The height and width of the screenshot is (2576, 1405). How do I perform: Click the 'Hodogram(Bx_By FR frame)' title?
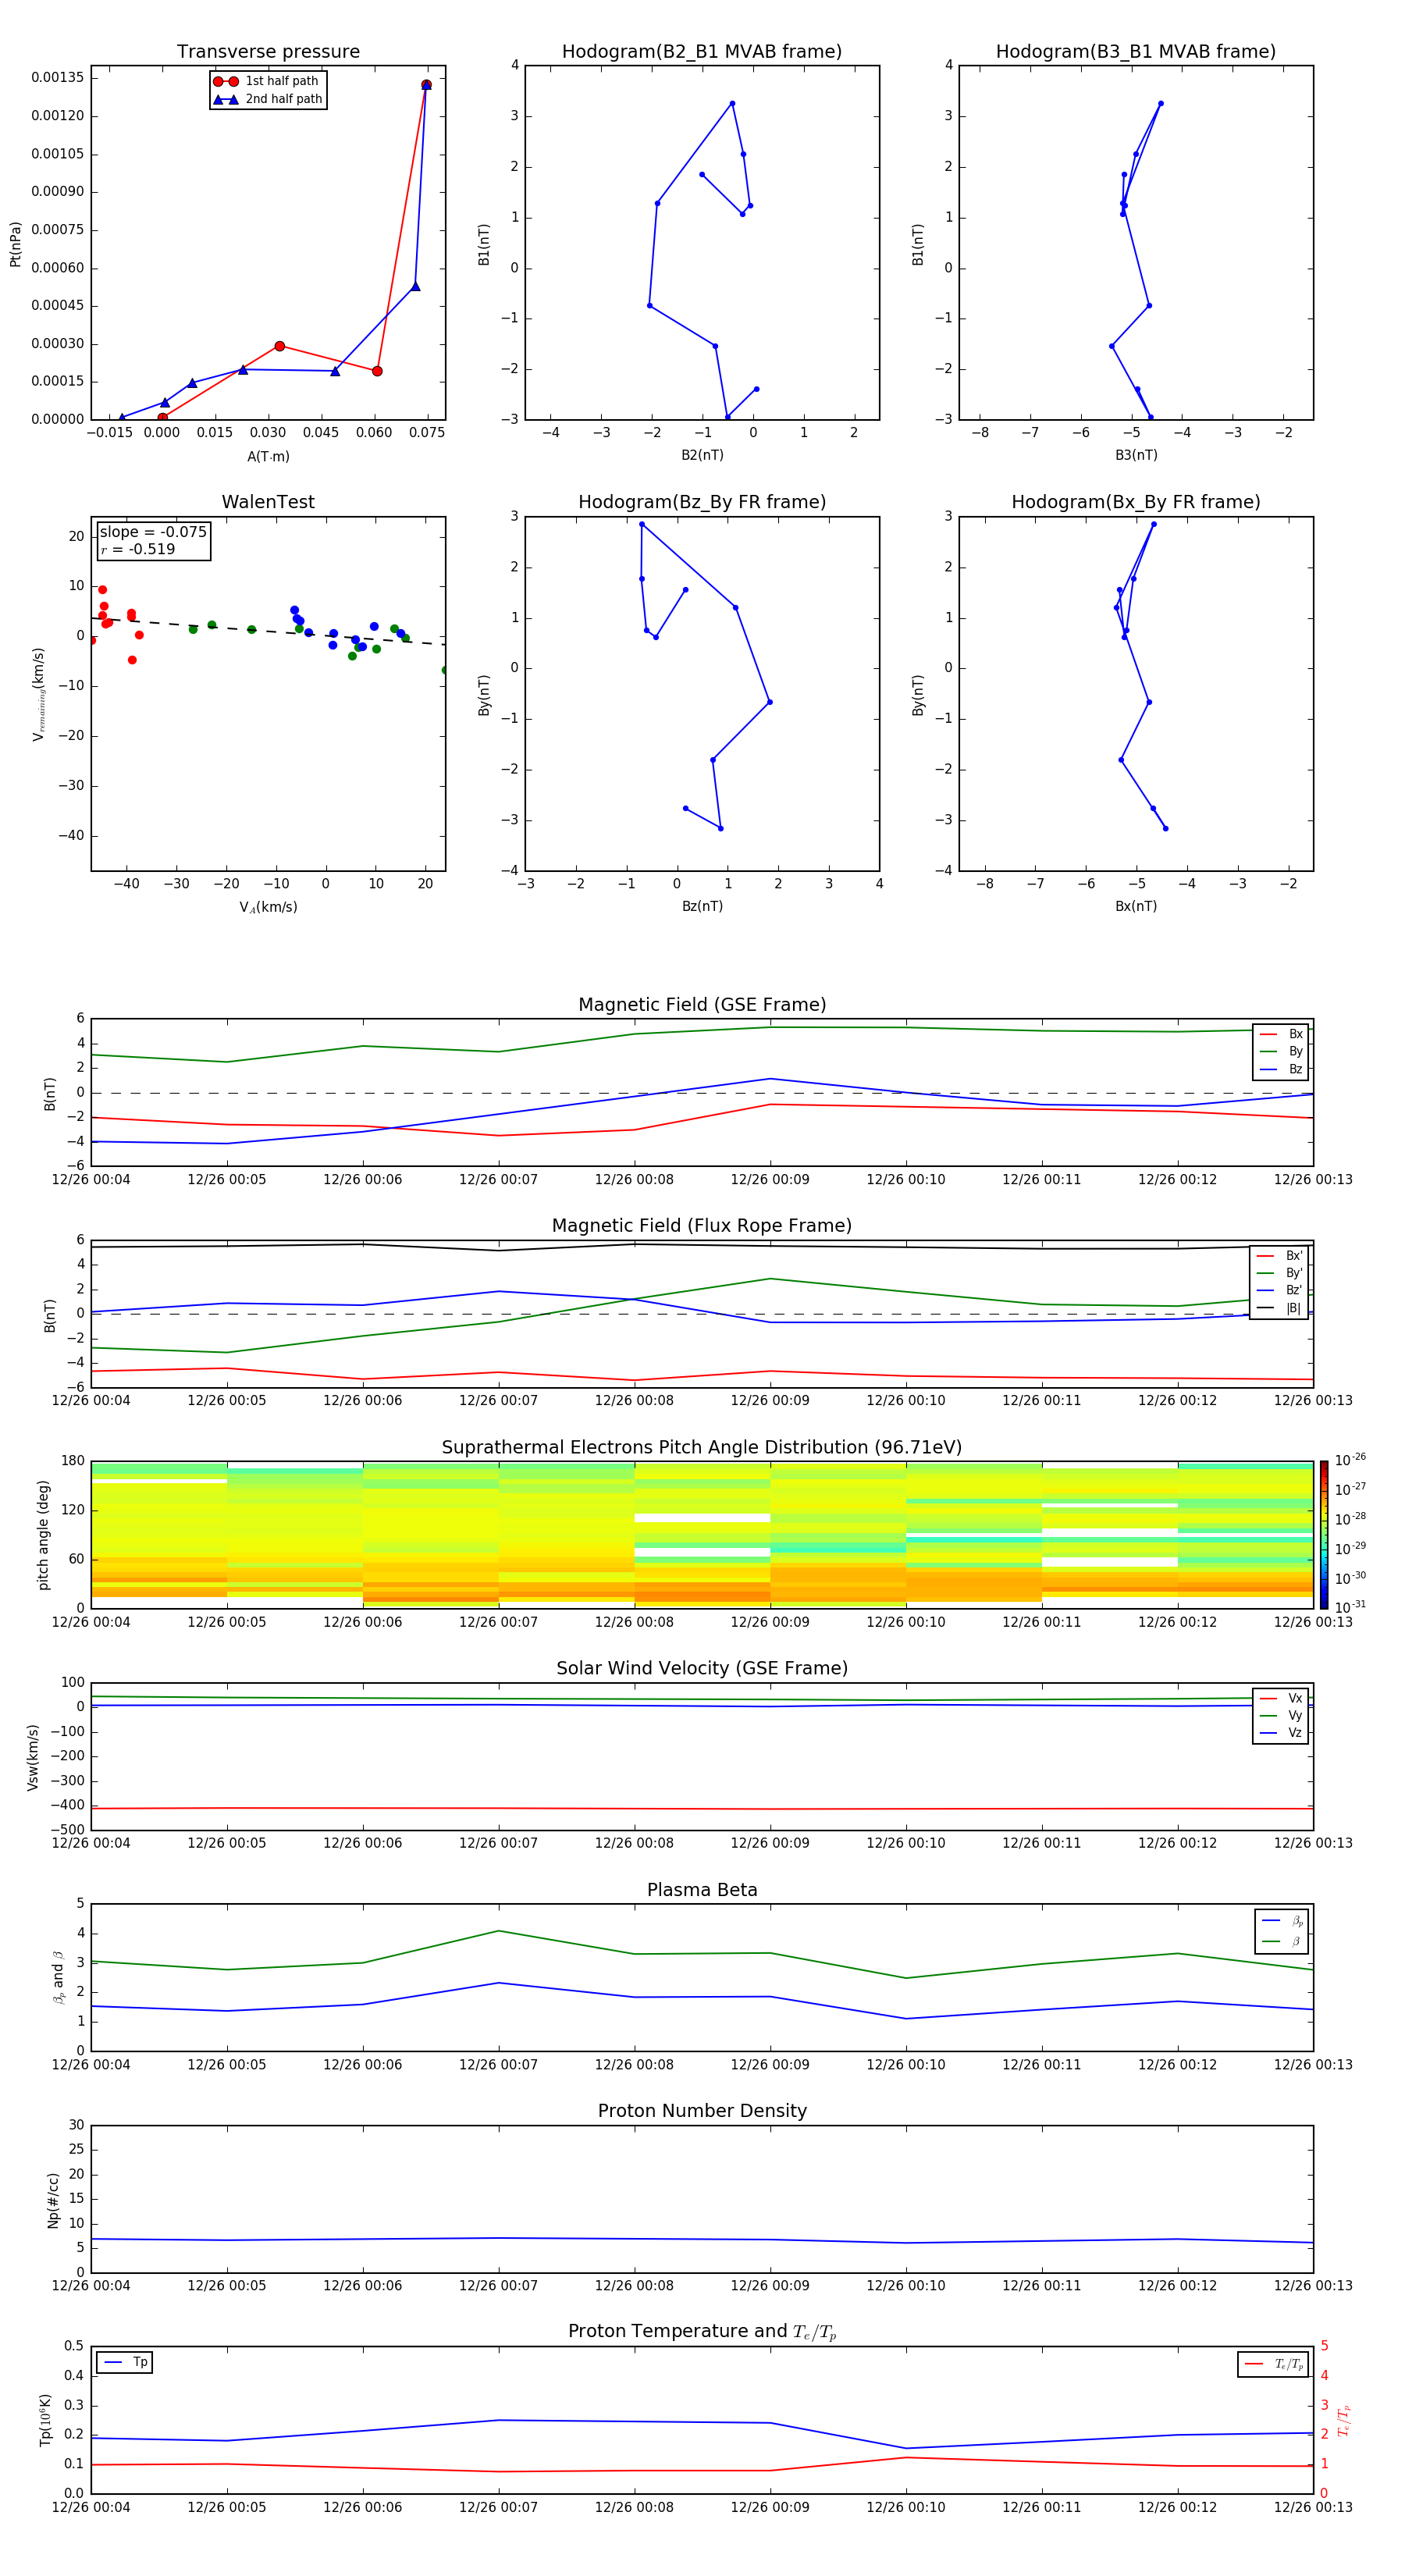(x=1136, y=502)
